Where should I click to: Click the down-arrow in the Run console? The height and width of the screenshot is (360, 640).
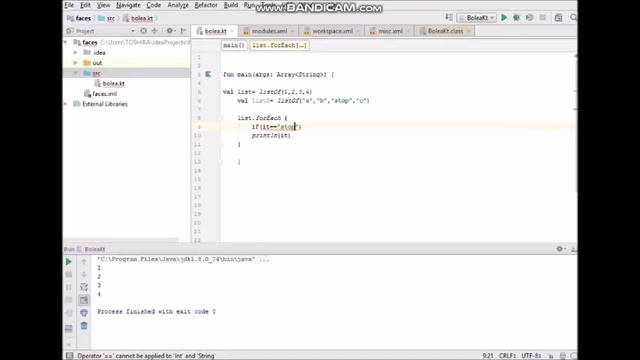pos(84,274)
